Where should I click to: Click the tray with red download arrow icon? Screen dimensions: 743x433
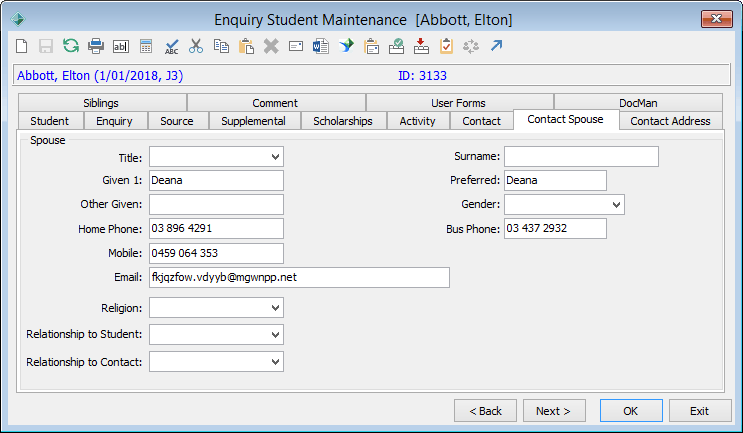tap(421, 46)
